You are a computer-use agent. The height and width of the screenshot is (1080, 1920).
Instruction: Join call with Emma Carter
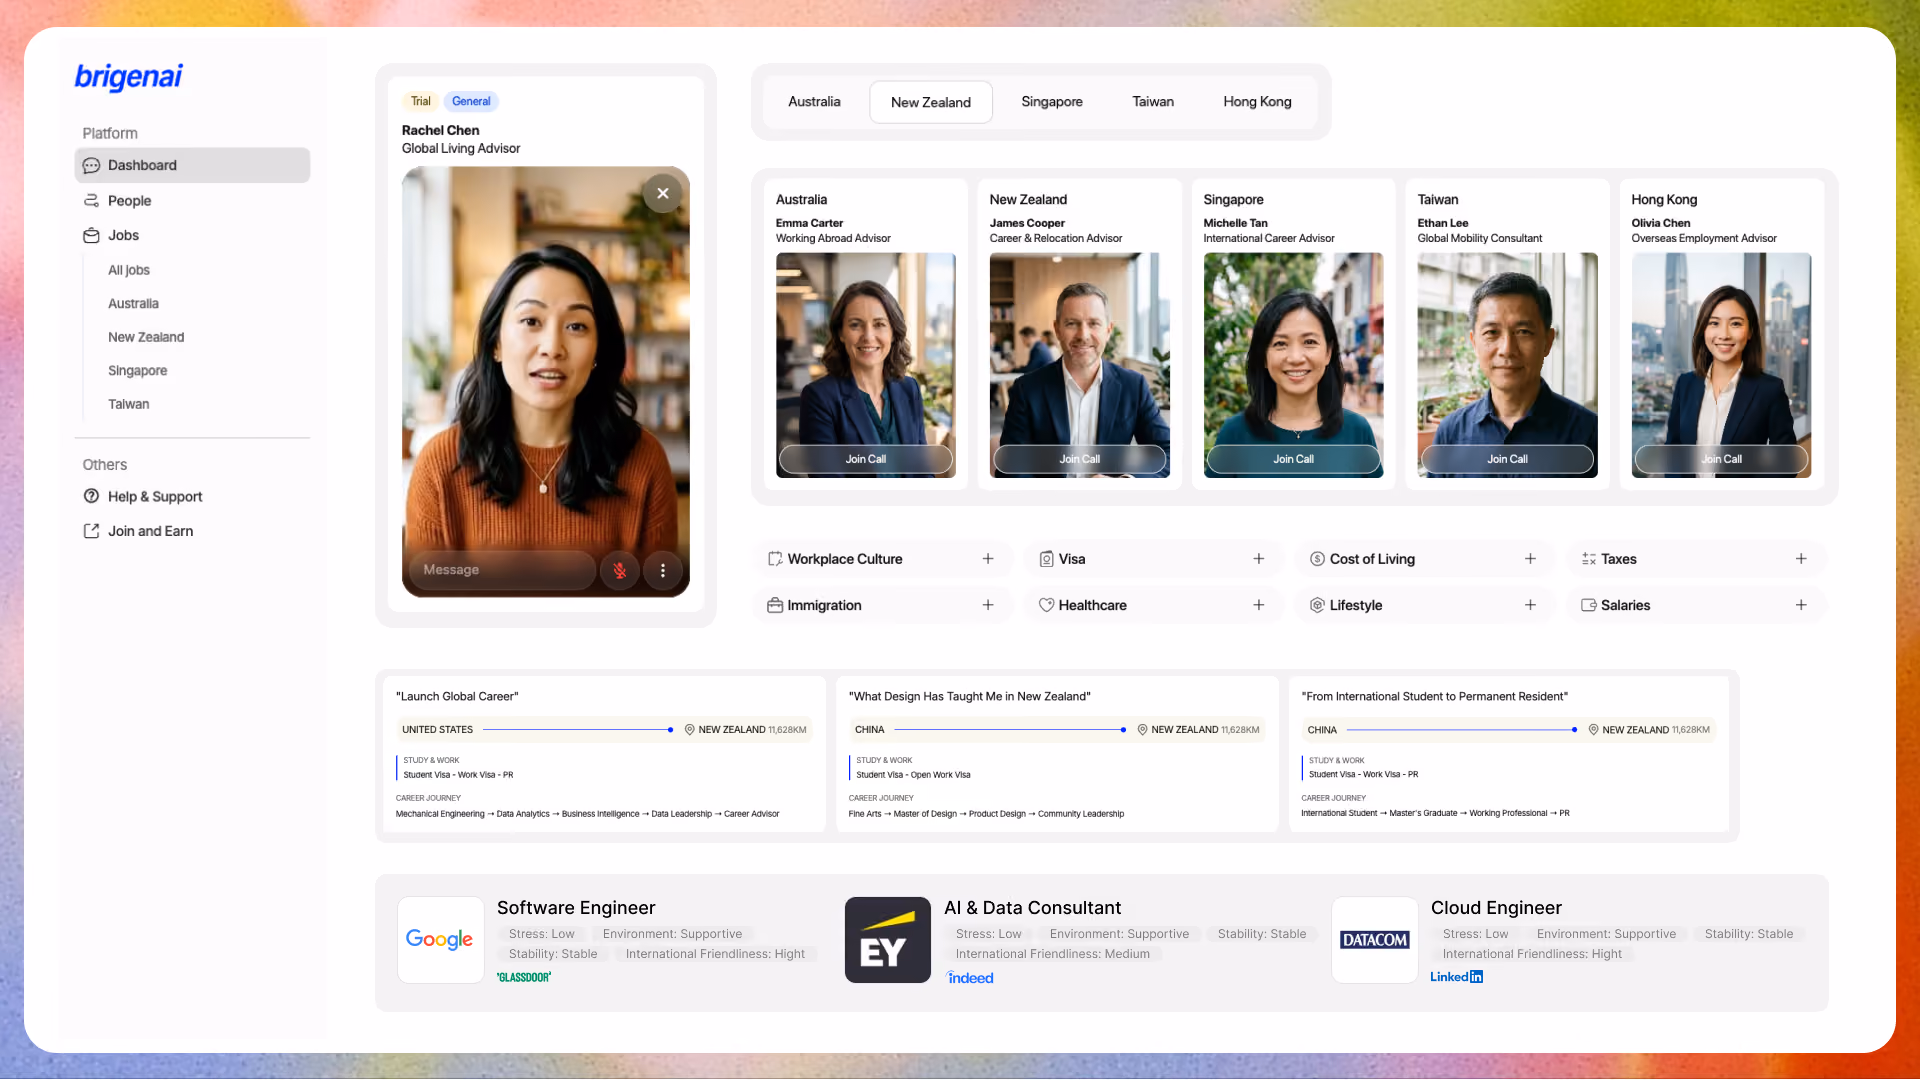[866, 459]
